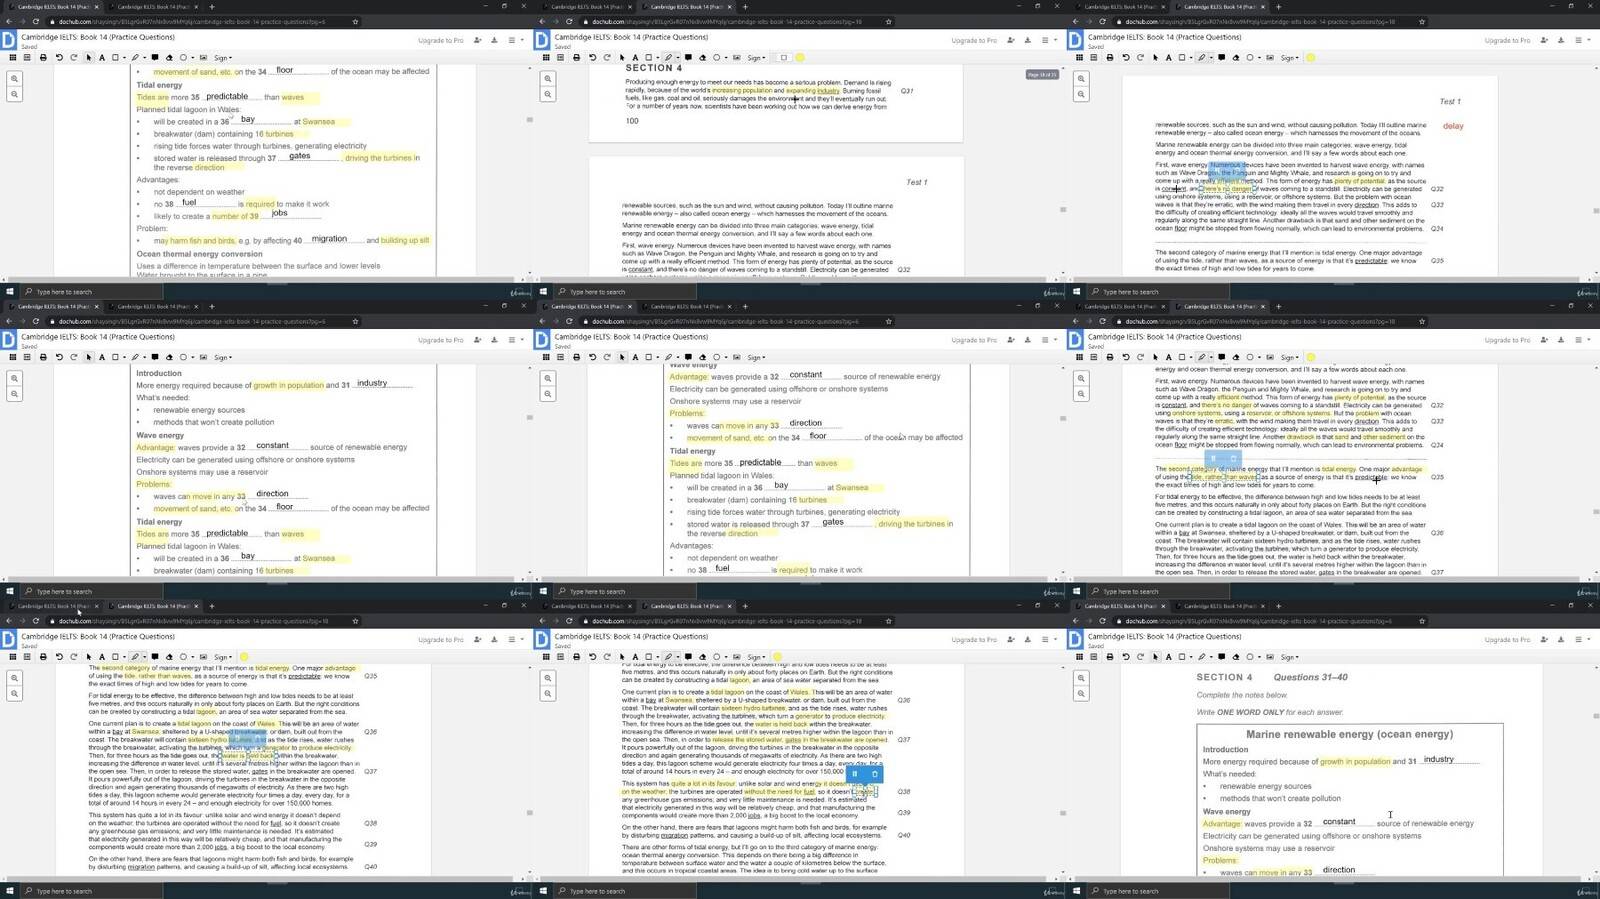Screen dimensions: 1600x899
Task: Select second browser tab in the middle-left window
Action: tap(152, 306)
